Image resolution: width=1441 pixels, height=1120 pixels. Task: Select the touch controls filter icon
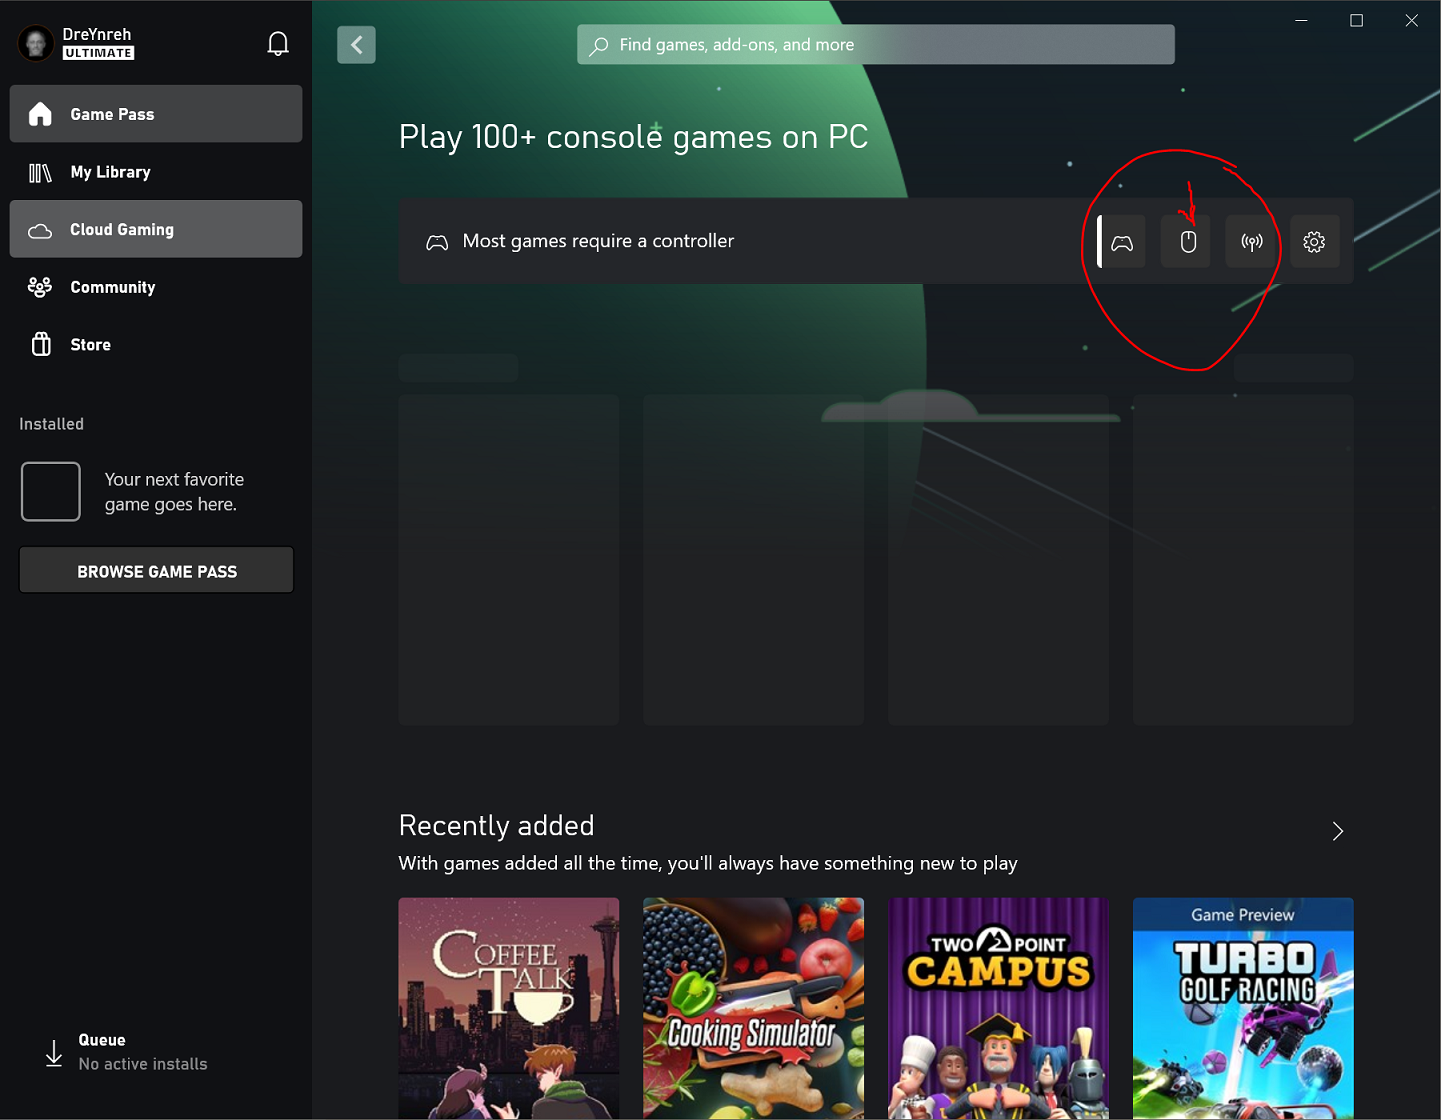pyautogui.click(x=1251, y=242)
